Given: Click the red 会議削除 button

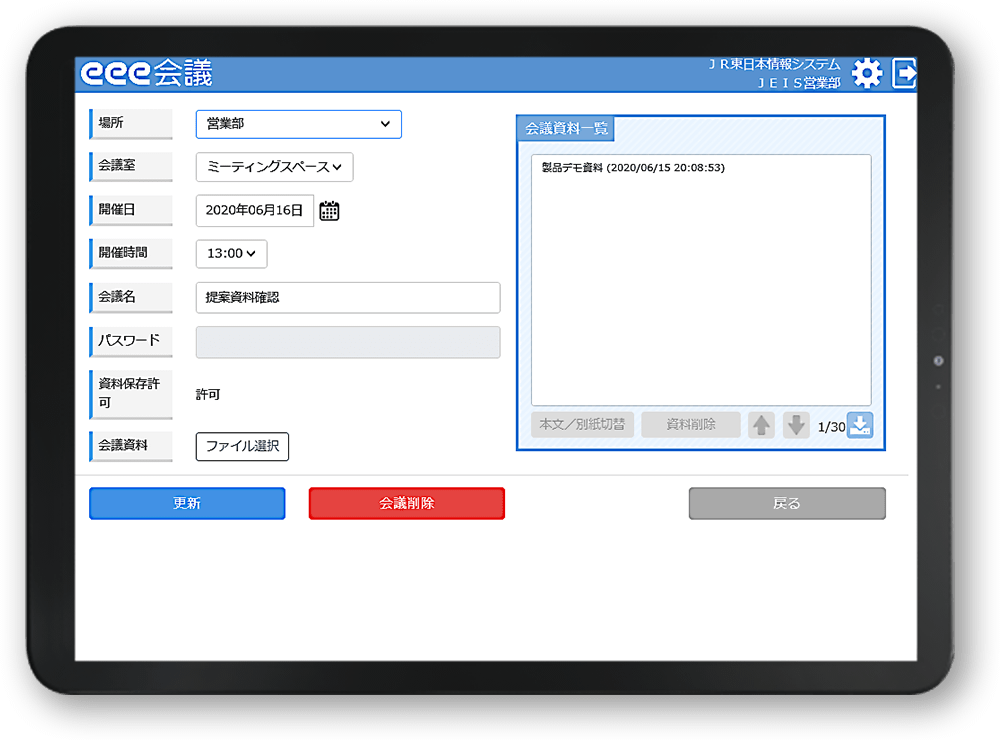Looking at the screenshot, I should coord(407,503).
